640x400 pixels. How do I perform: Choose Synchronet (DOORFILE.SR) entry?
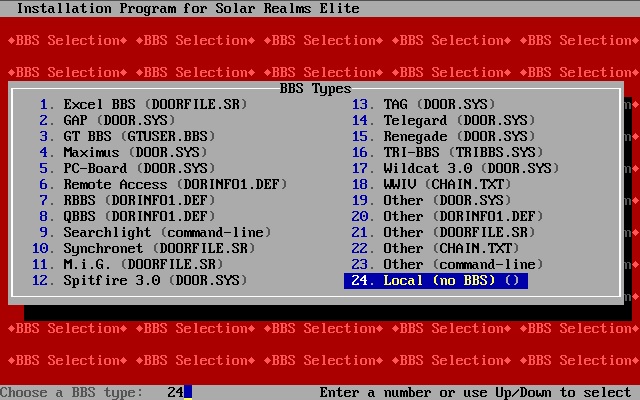pos(152,249)
